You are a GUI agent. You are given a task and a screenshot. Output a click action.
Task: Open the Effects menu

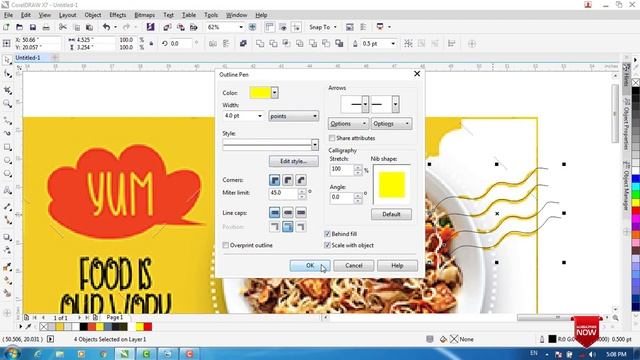[x=118, y=15]
